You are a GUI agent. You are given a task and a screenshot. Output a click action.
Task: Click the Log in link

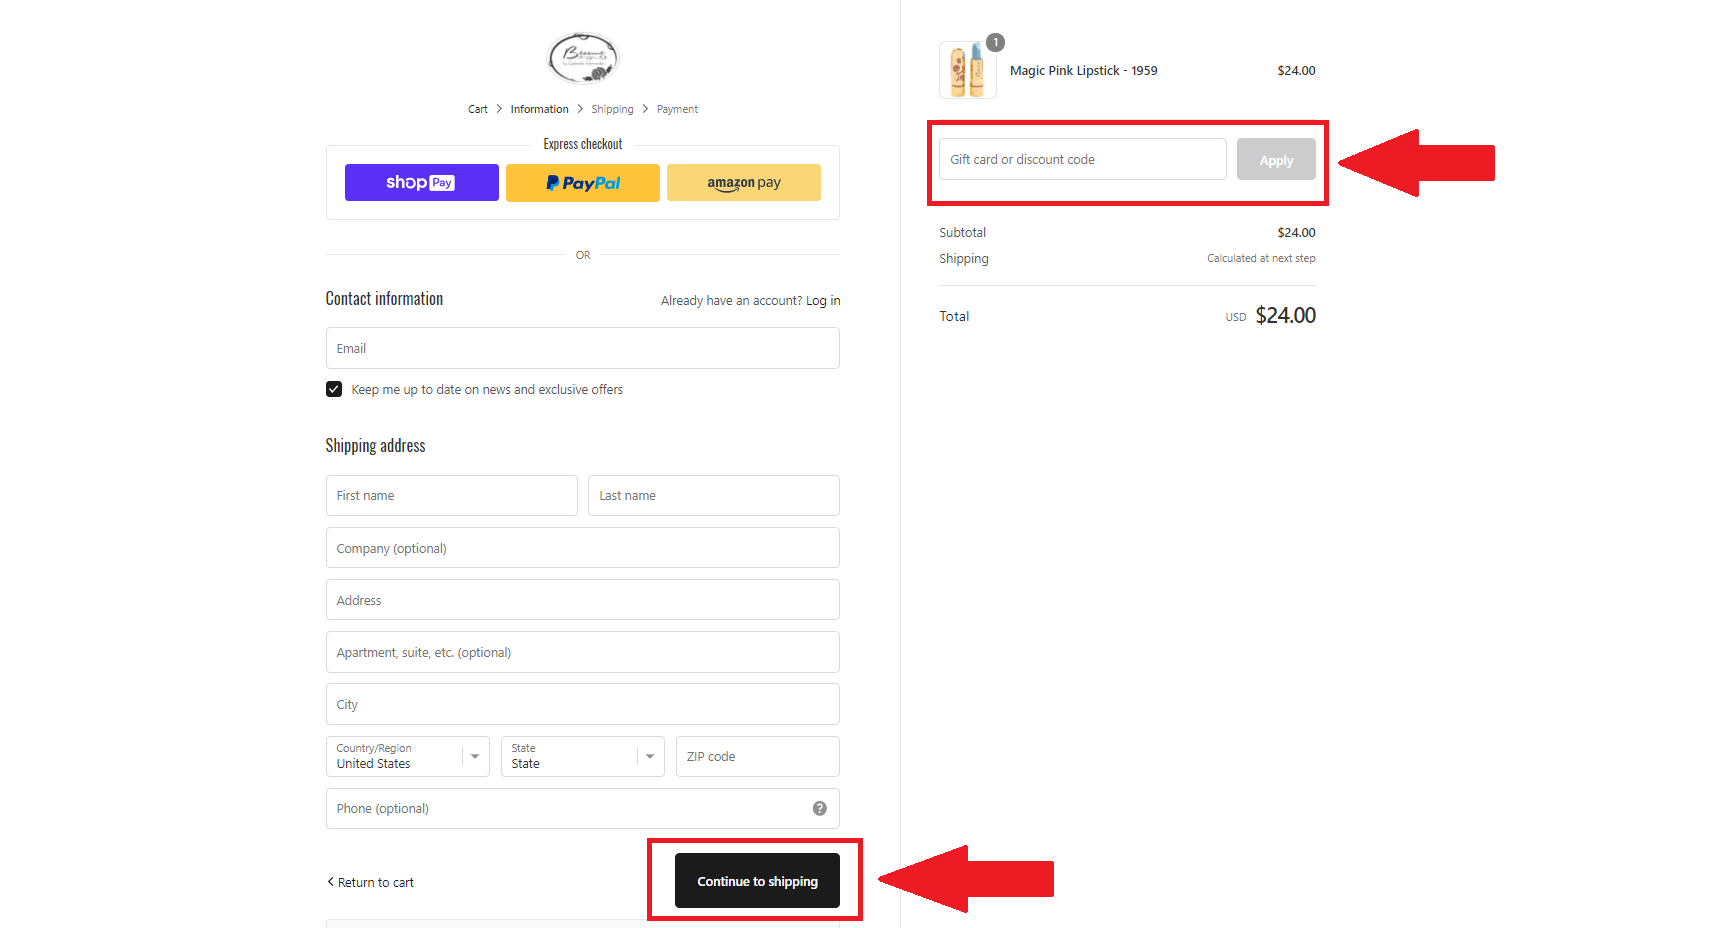click(x=823, y=301)
